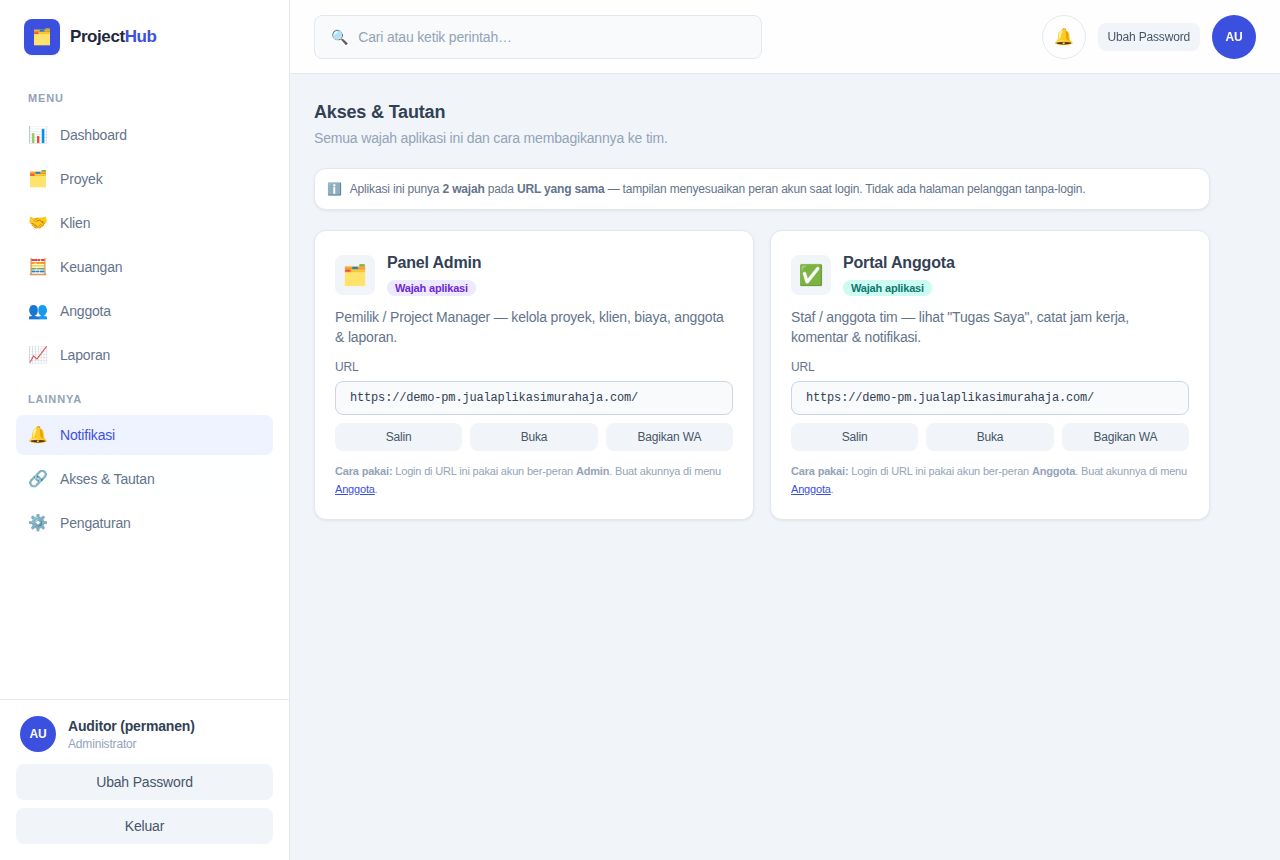The height and width of the screenshot is (860, 1280).
Task: Go to the Pengaturan menu item
Action: tap(144, 523)
